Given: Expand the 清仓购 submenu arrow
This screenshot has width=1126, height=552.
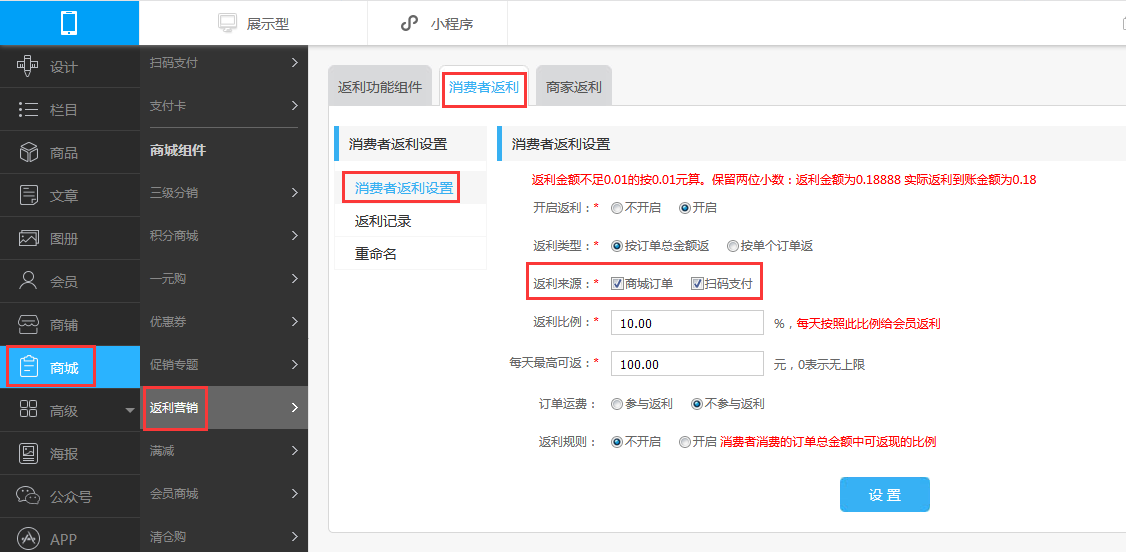Looking at the screenshot, I should pos(294,536).
